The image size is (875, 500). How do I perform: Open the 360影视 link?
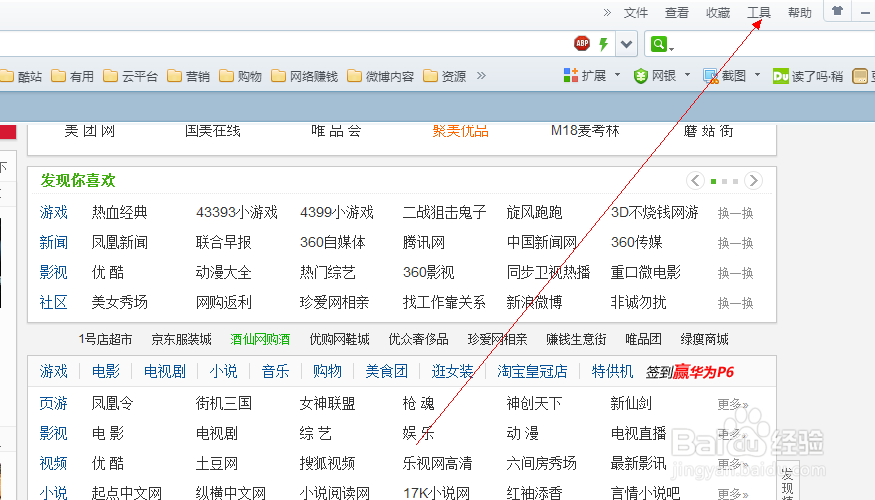(x=429, y=272)
